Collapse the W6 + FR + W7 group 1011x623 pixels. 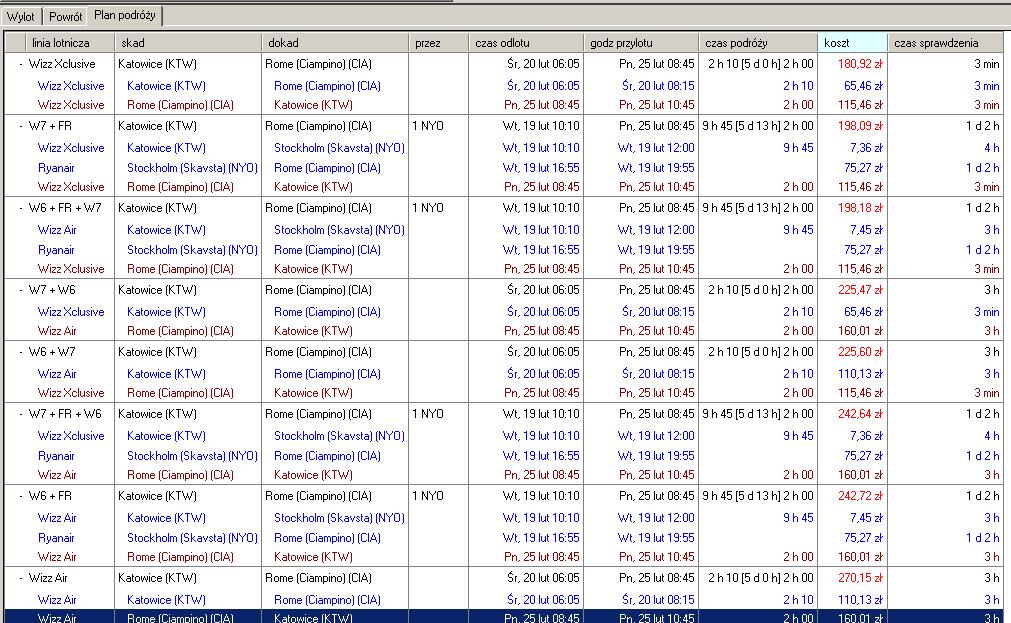(21, 208)
